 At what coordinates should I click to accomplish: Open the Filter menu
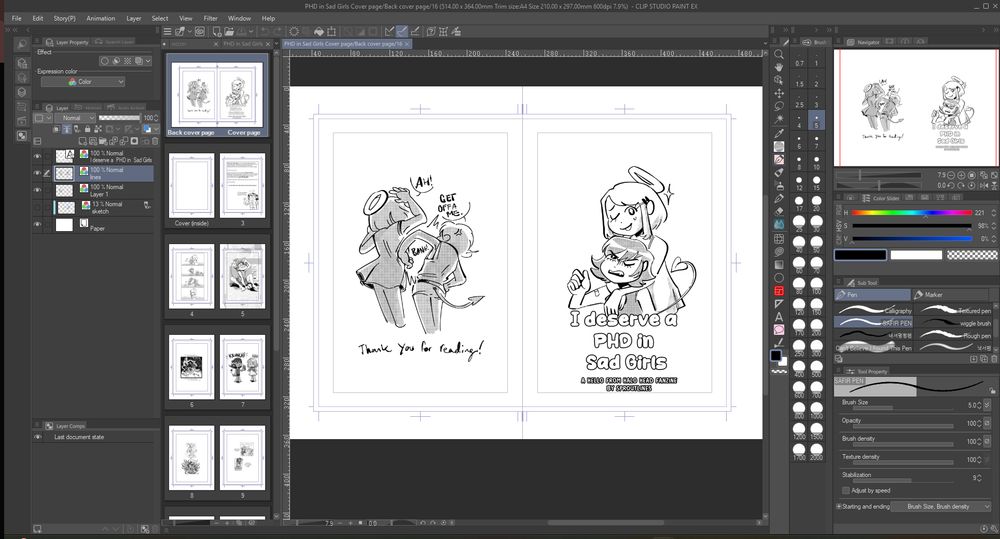(x=210, y=18)
